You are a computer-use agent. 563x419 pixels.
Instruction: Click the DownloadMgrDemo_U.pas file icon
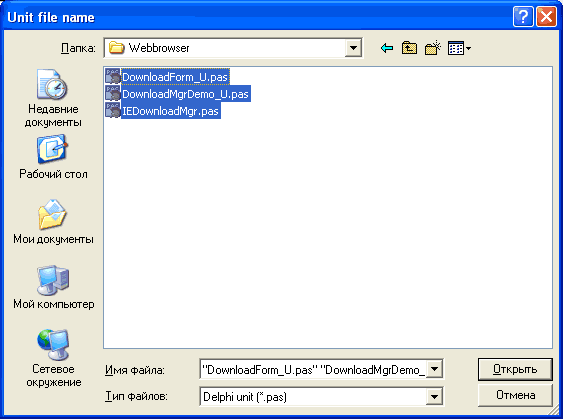click(x=113, y=94)
